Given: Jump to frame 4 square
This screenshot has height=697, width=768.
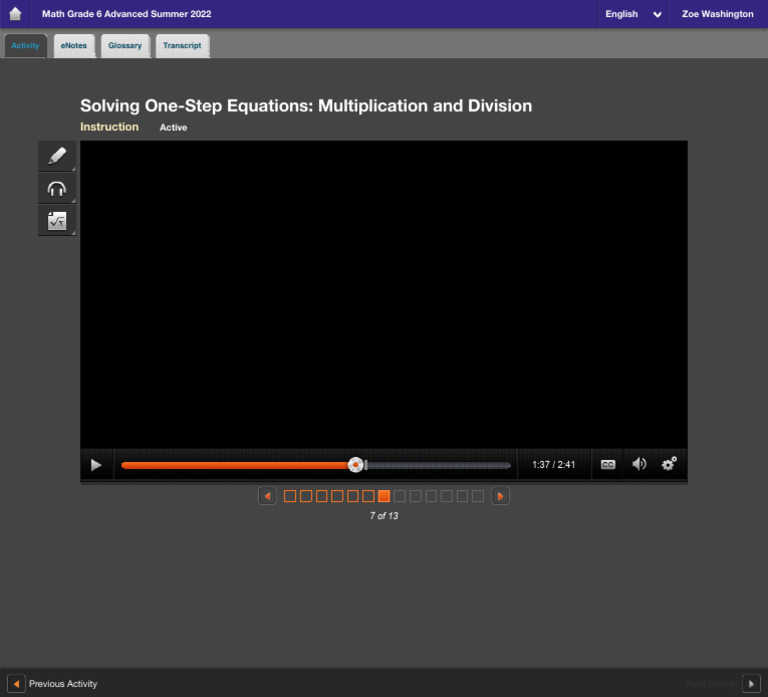Looking at the screenshot, I should 337,496.
